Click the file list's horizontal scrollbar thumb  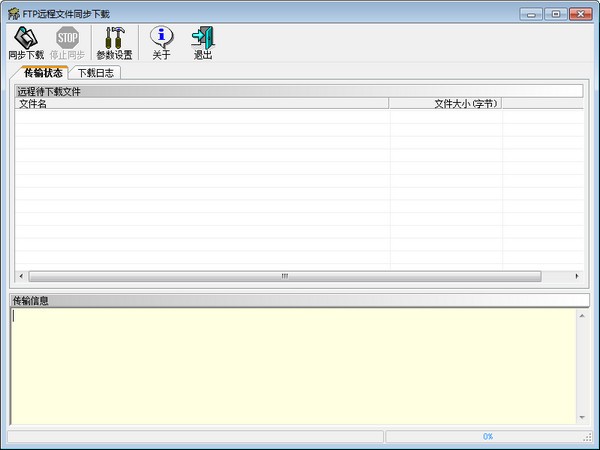[284, 276]
